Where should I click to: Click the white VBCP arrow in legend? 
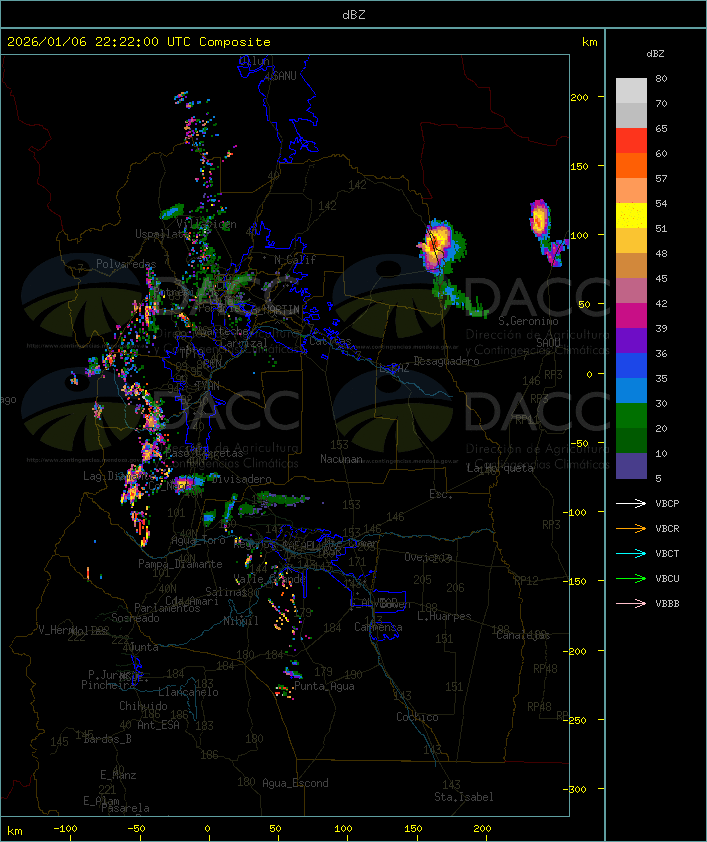631,504
